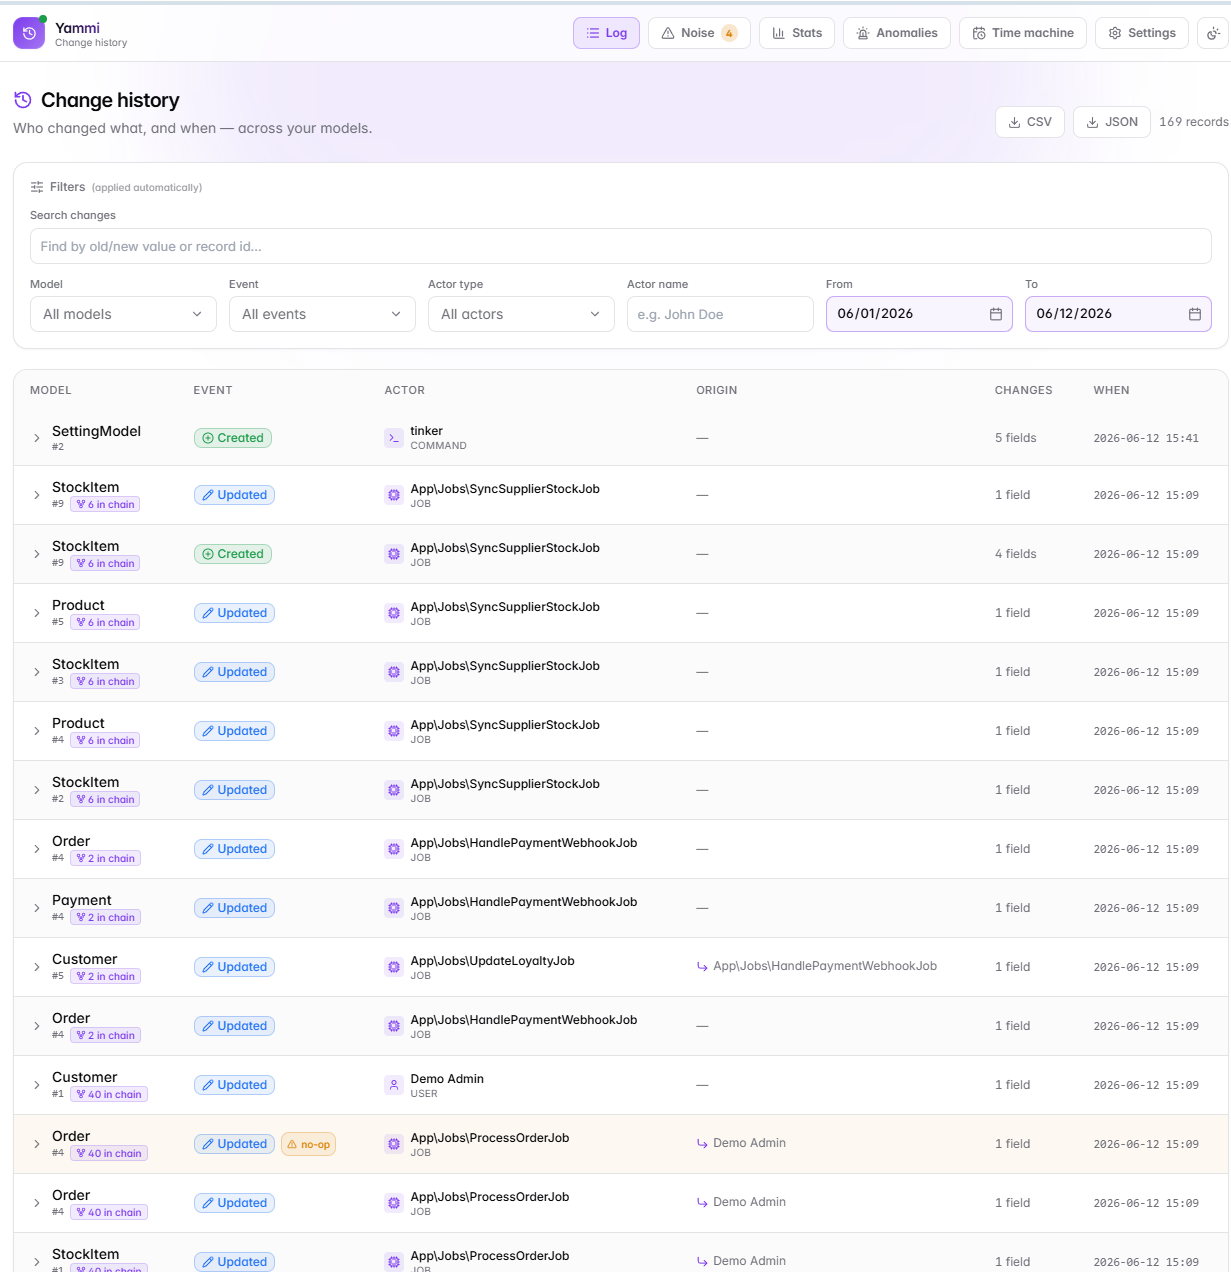Click the Payment row job gear icon

(394, 908)
